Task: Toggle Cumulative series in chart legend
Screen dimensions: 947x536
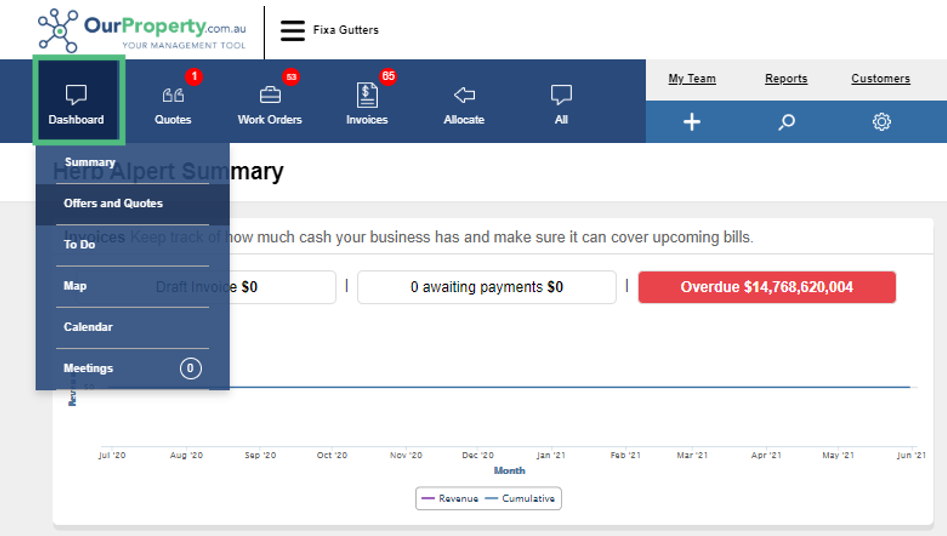Action: click(x=520, y=499)
